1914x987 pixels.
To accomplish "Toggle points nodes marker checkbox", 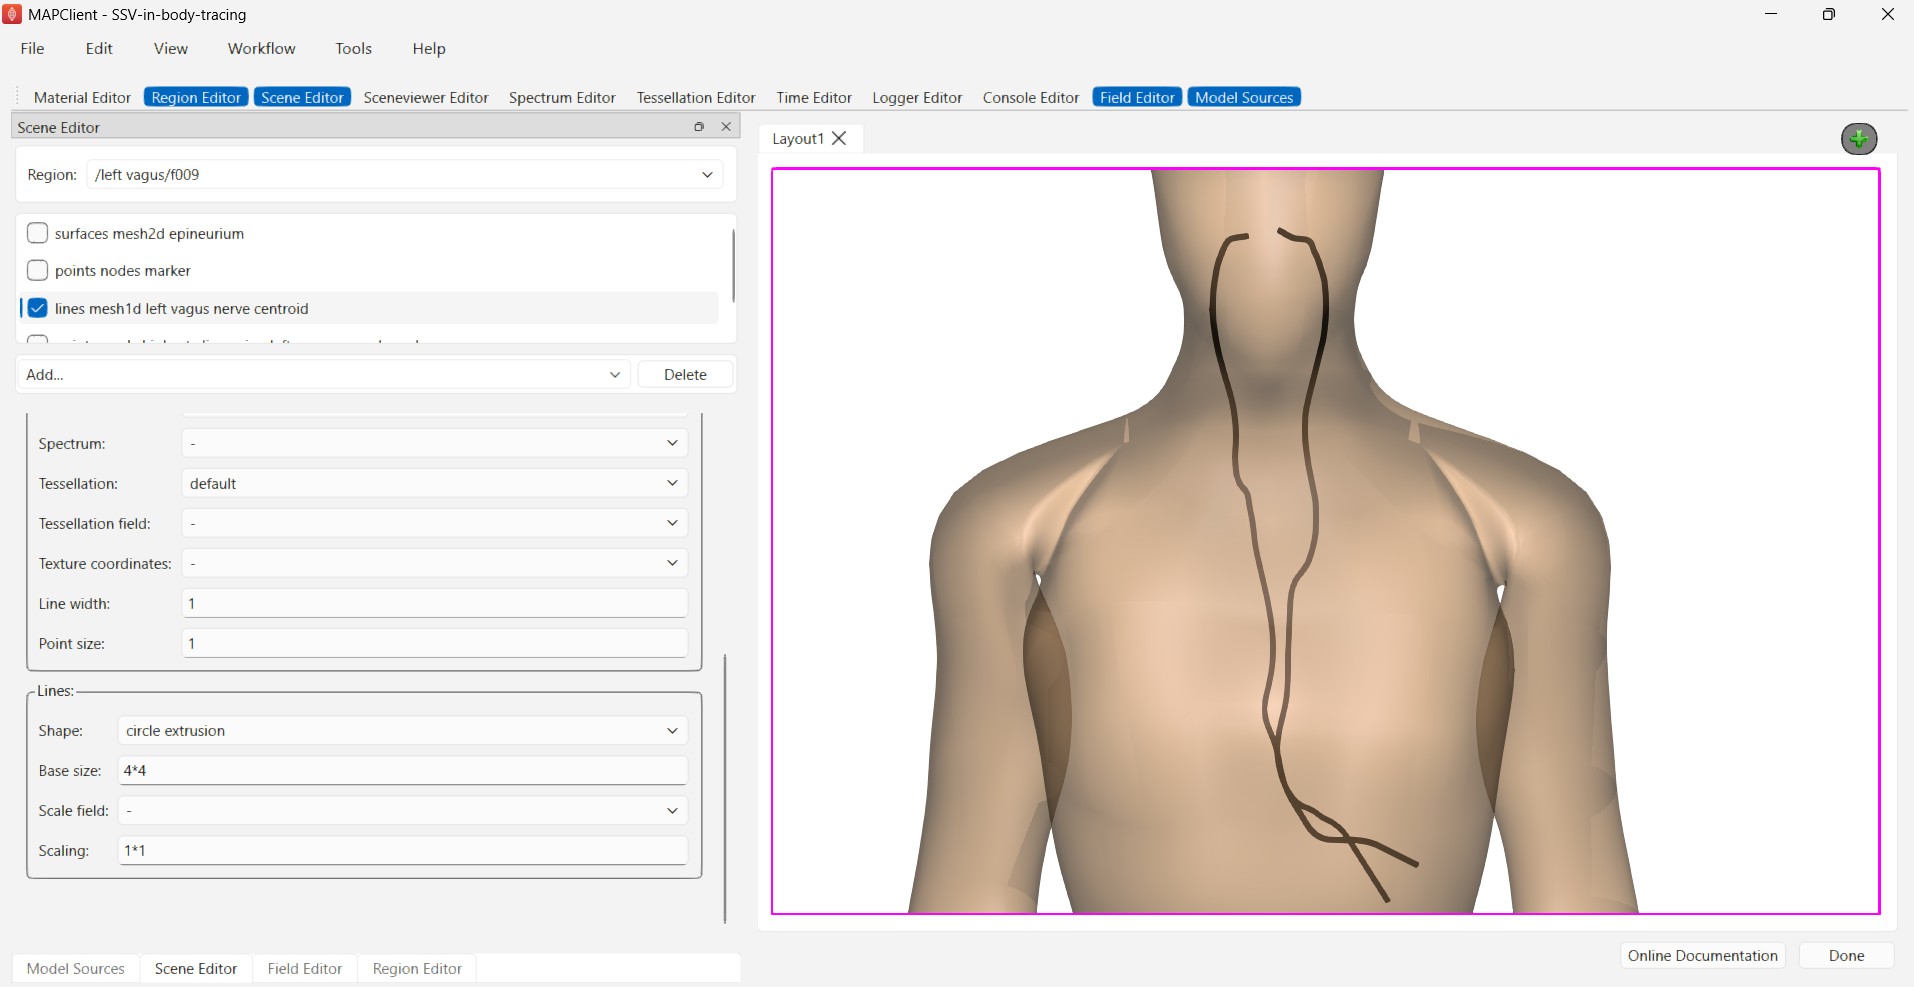I will (38, 270).
